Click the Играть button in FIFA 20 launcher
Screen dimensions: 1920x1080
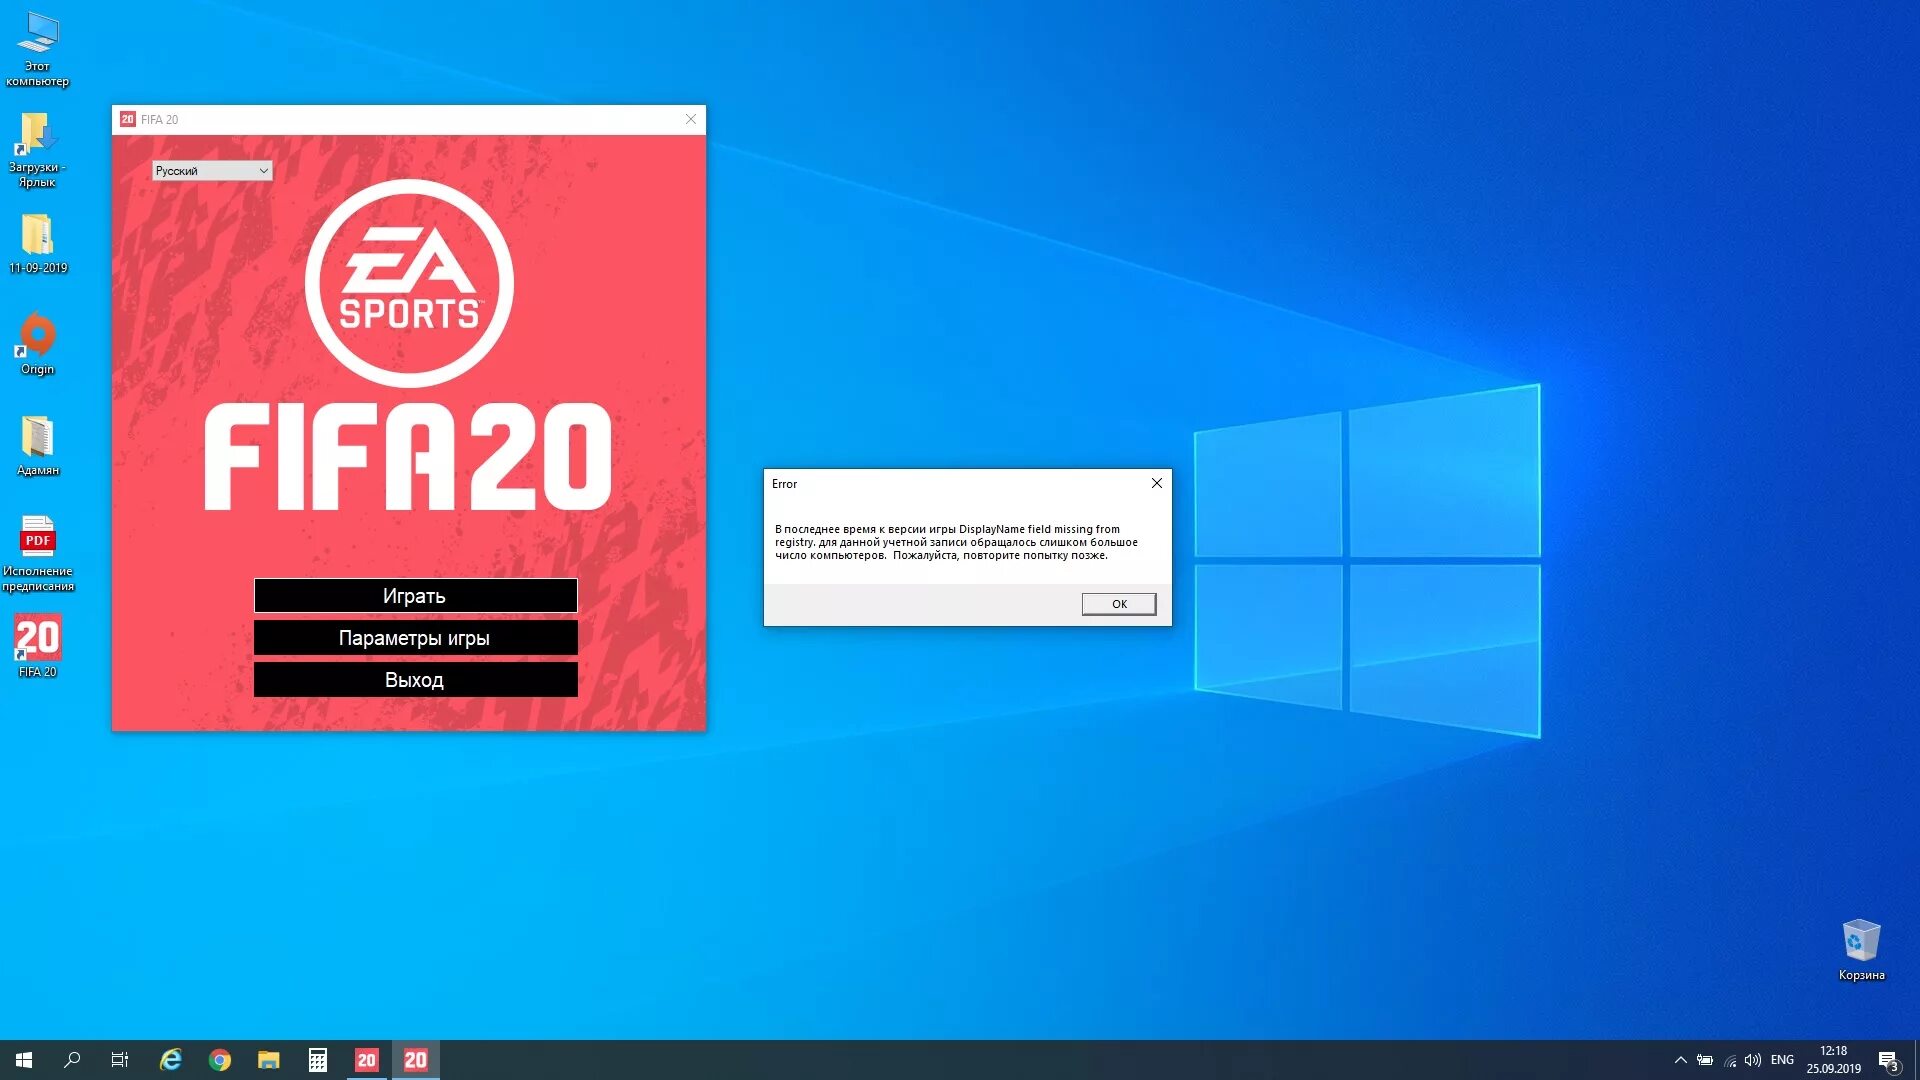pyautogui.click(x=415, y=596)
